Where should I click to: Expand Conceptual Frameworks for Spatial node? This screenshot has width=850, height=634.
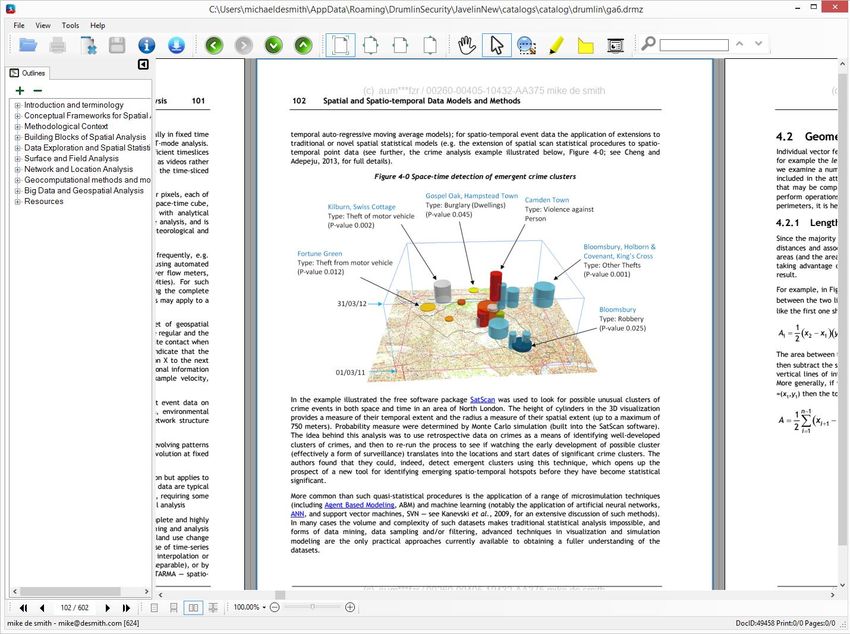pos(17,116)
